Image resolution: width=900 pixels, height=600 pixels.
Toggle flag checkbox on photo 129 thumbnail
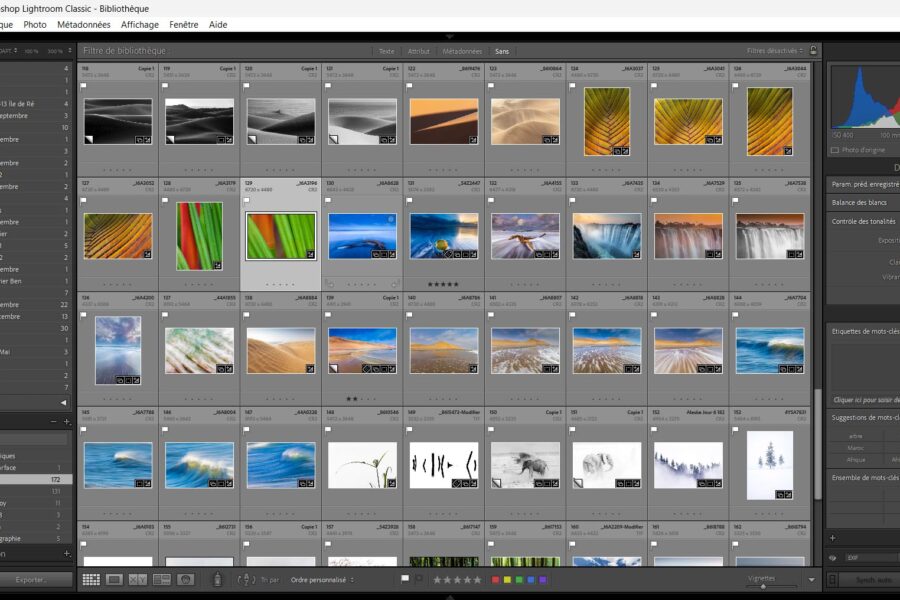click(246, 200)
